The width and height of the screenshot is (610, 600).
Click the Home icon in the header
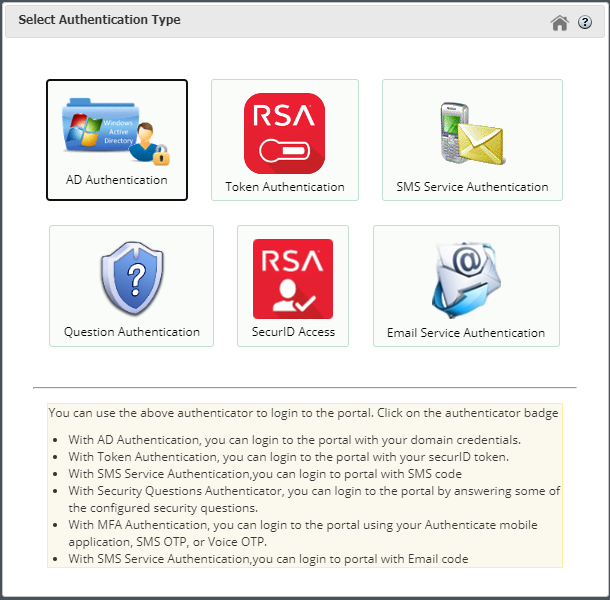coord(559,23)
